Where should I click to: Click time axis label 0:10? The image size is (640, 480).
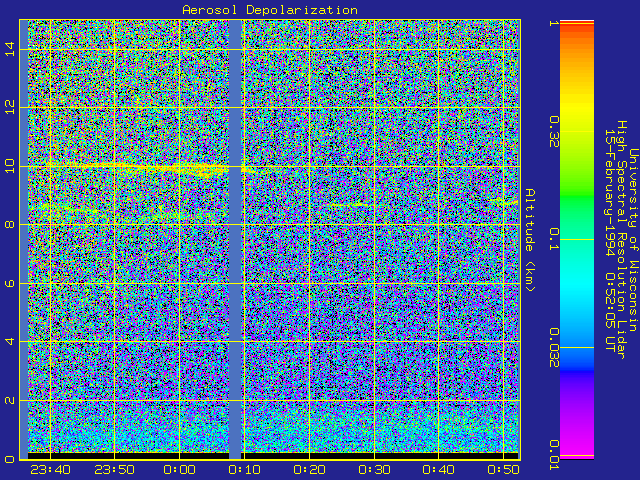coord(244,470)
